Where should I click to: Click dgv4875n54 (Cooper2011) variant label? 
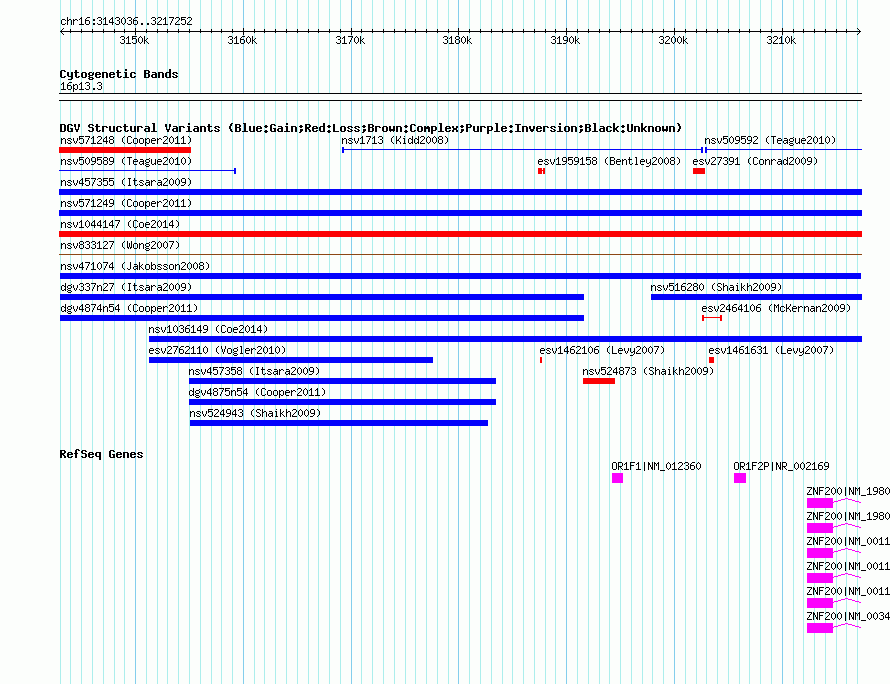click(x=257, y=392)
